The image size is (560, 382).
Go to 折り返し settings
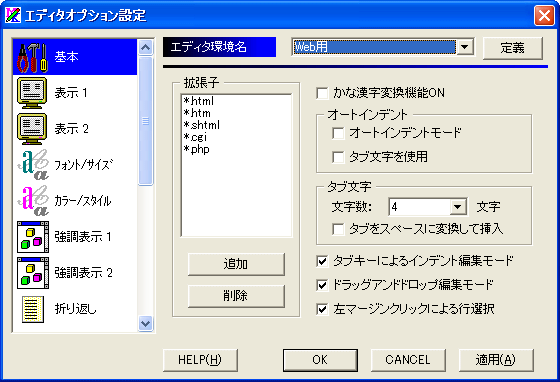(x=75, y=309)
